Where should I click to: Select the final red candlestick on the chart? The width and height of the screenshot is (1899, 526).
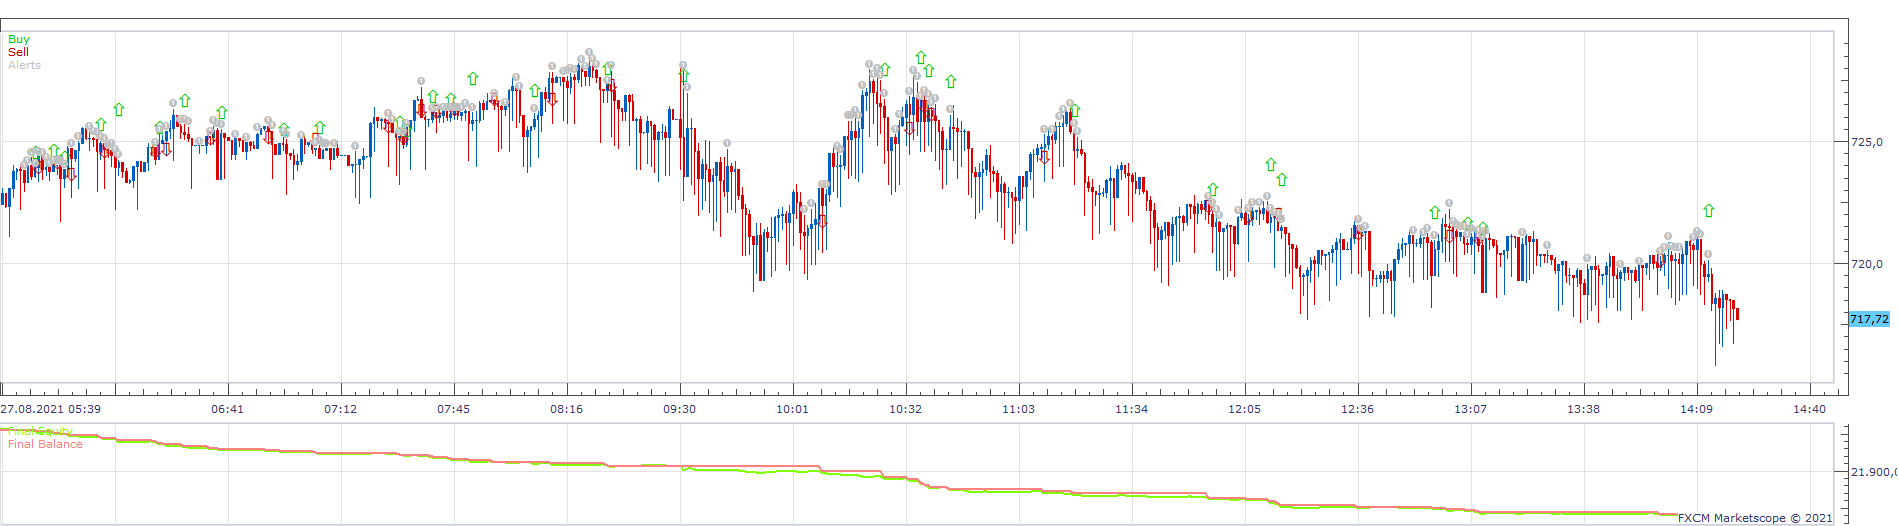point(1738,313)
